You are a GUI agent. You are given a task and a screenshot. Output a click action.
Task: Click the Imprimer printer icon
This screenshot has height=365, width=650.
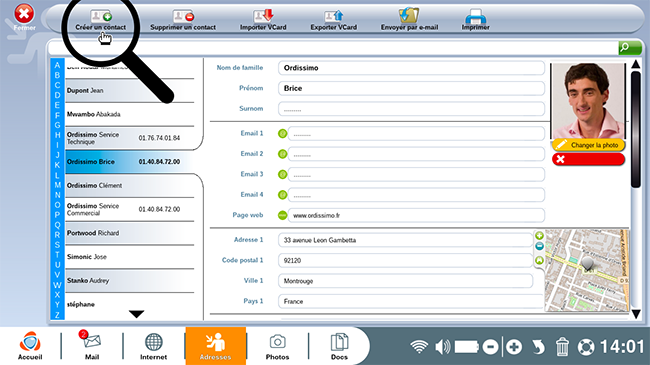coord(475,16)
